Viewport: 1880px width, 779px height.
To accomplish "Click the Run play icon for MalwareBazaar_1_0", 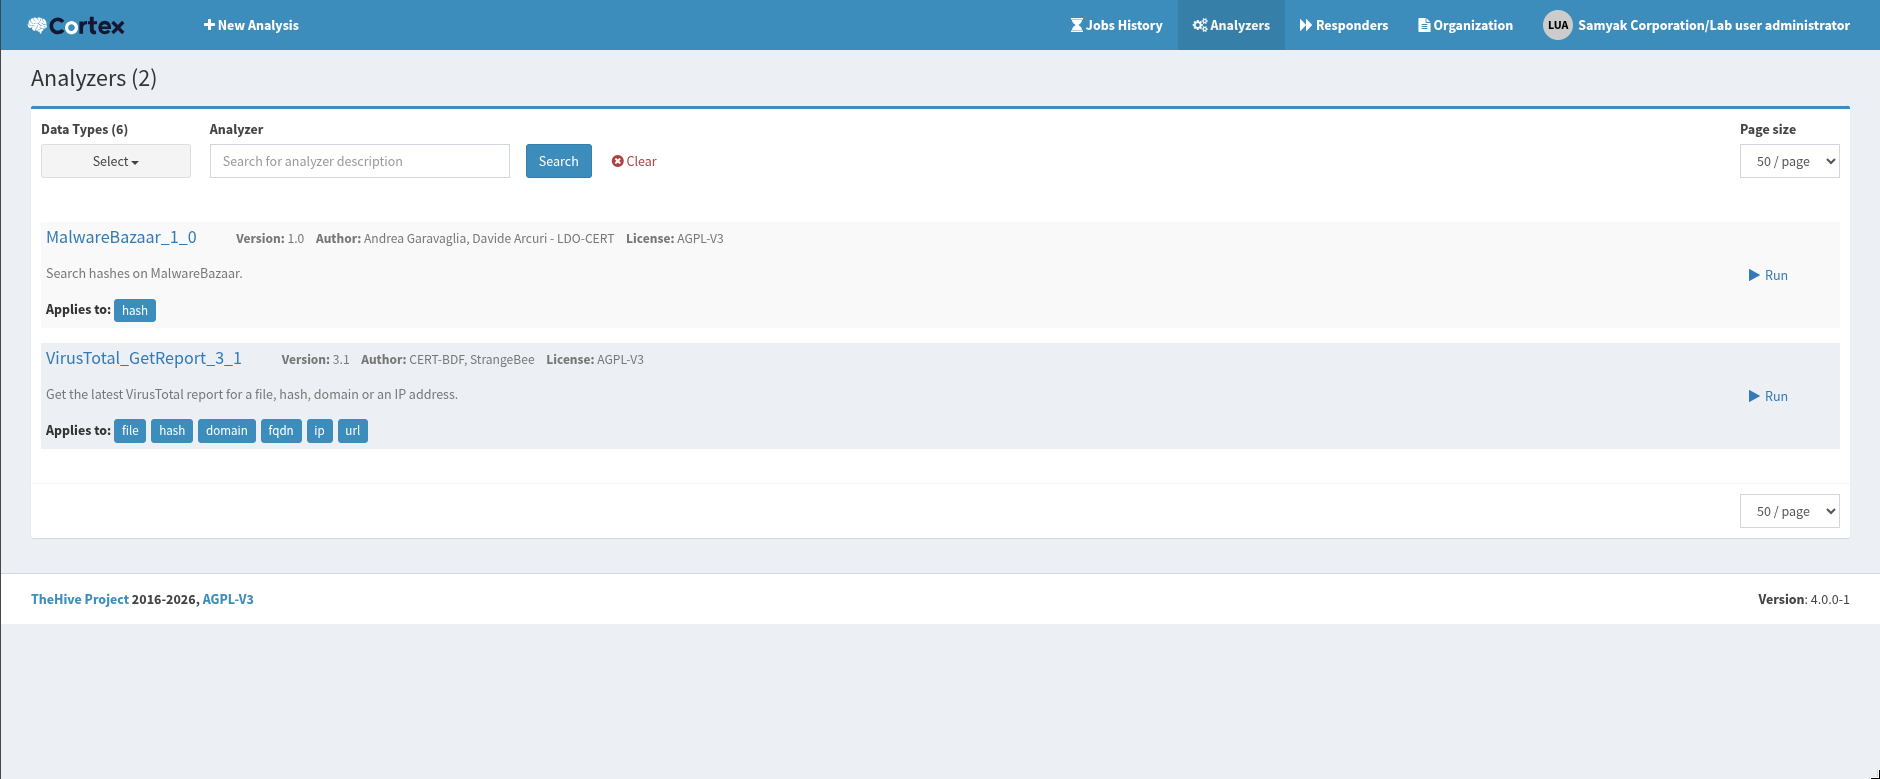I will pos(1754,275).
